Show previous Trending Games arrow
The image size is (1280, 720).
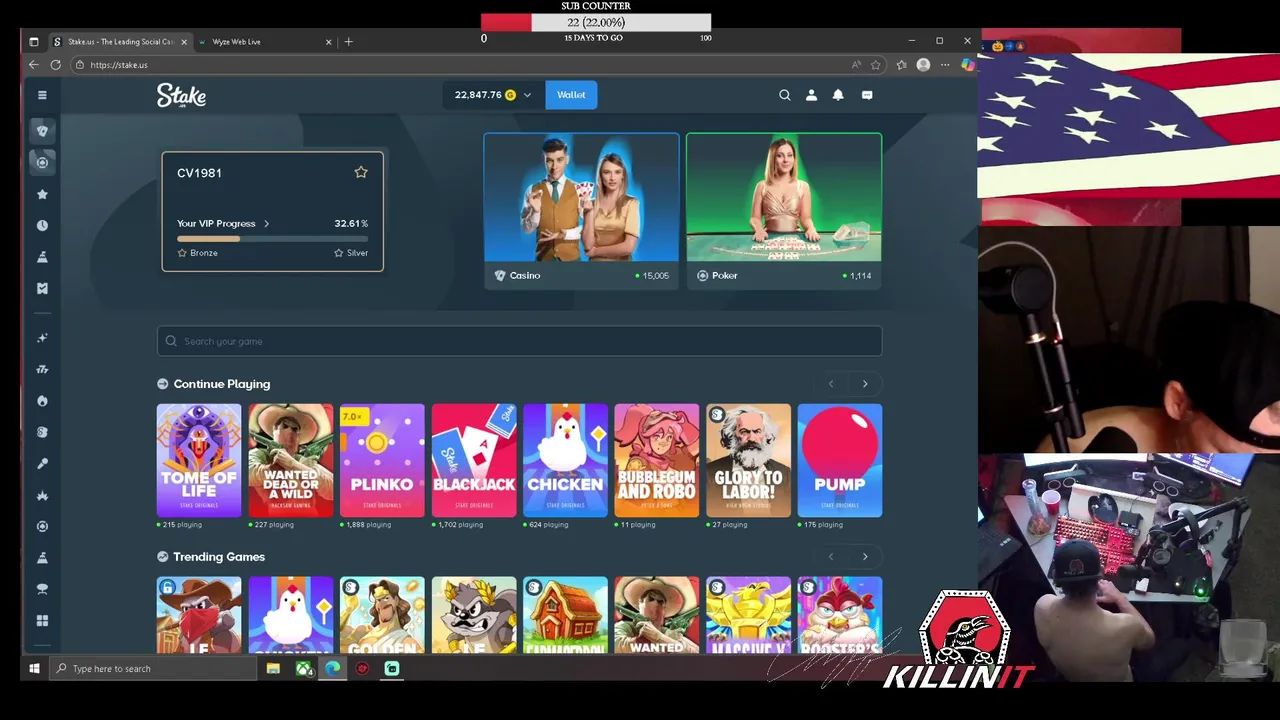[831, 557]
